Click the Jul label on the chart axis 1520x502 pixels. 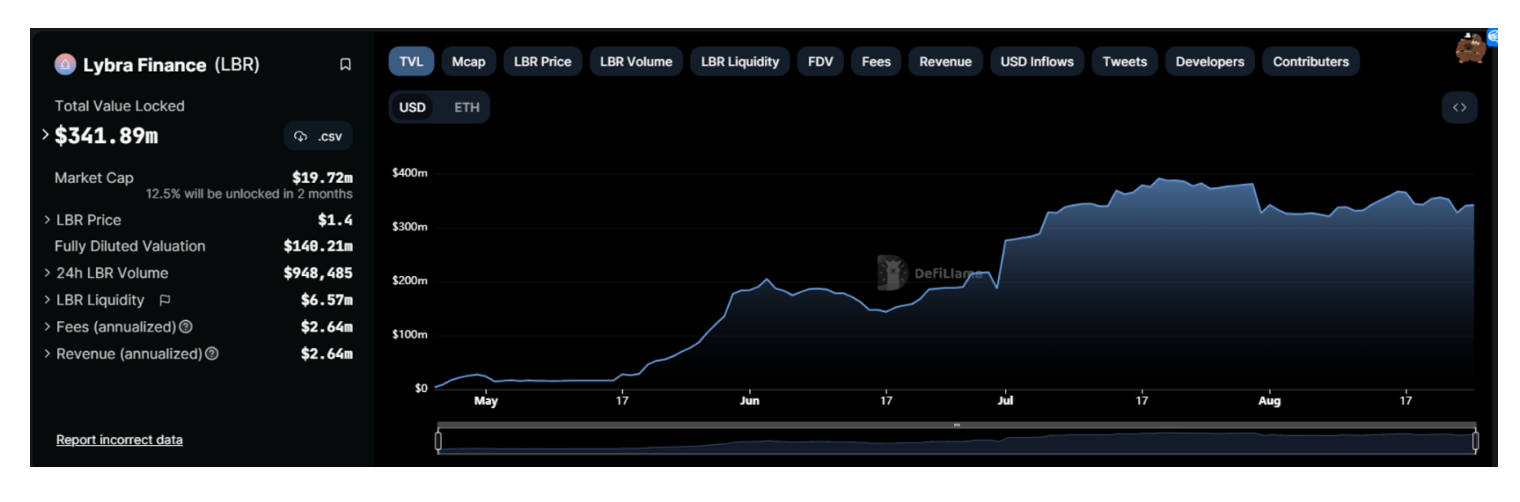tap(1005, 401)
